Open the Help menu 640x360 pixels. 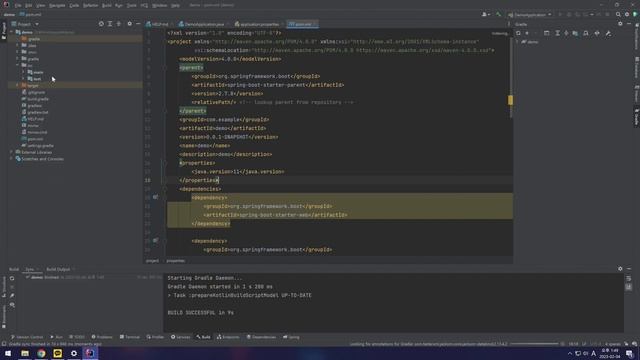176,6
